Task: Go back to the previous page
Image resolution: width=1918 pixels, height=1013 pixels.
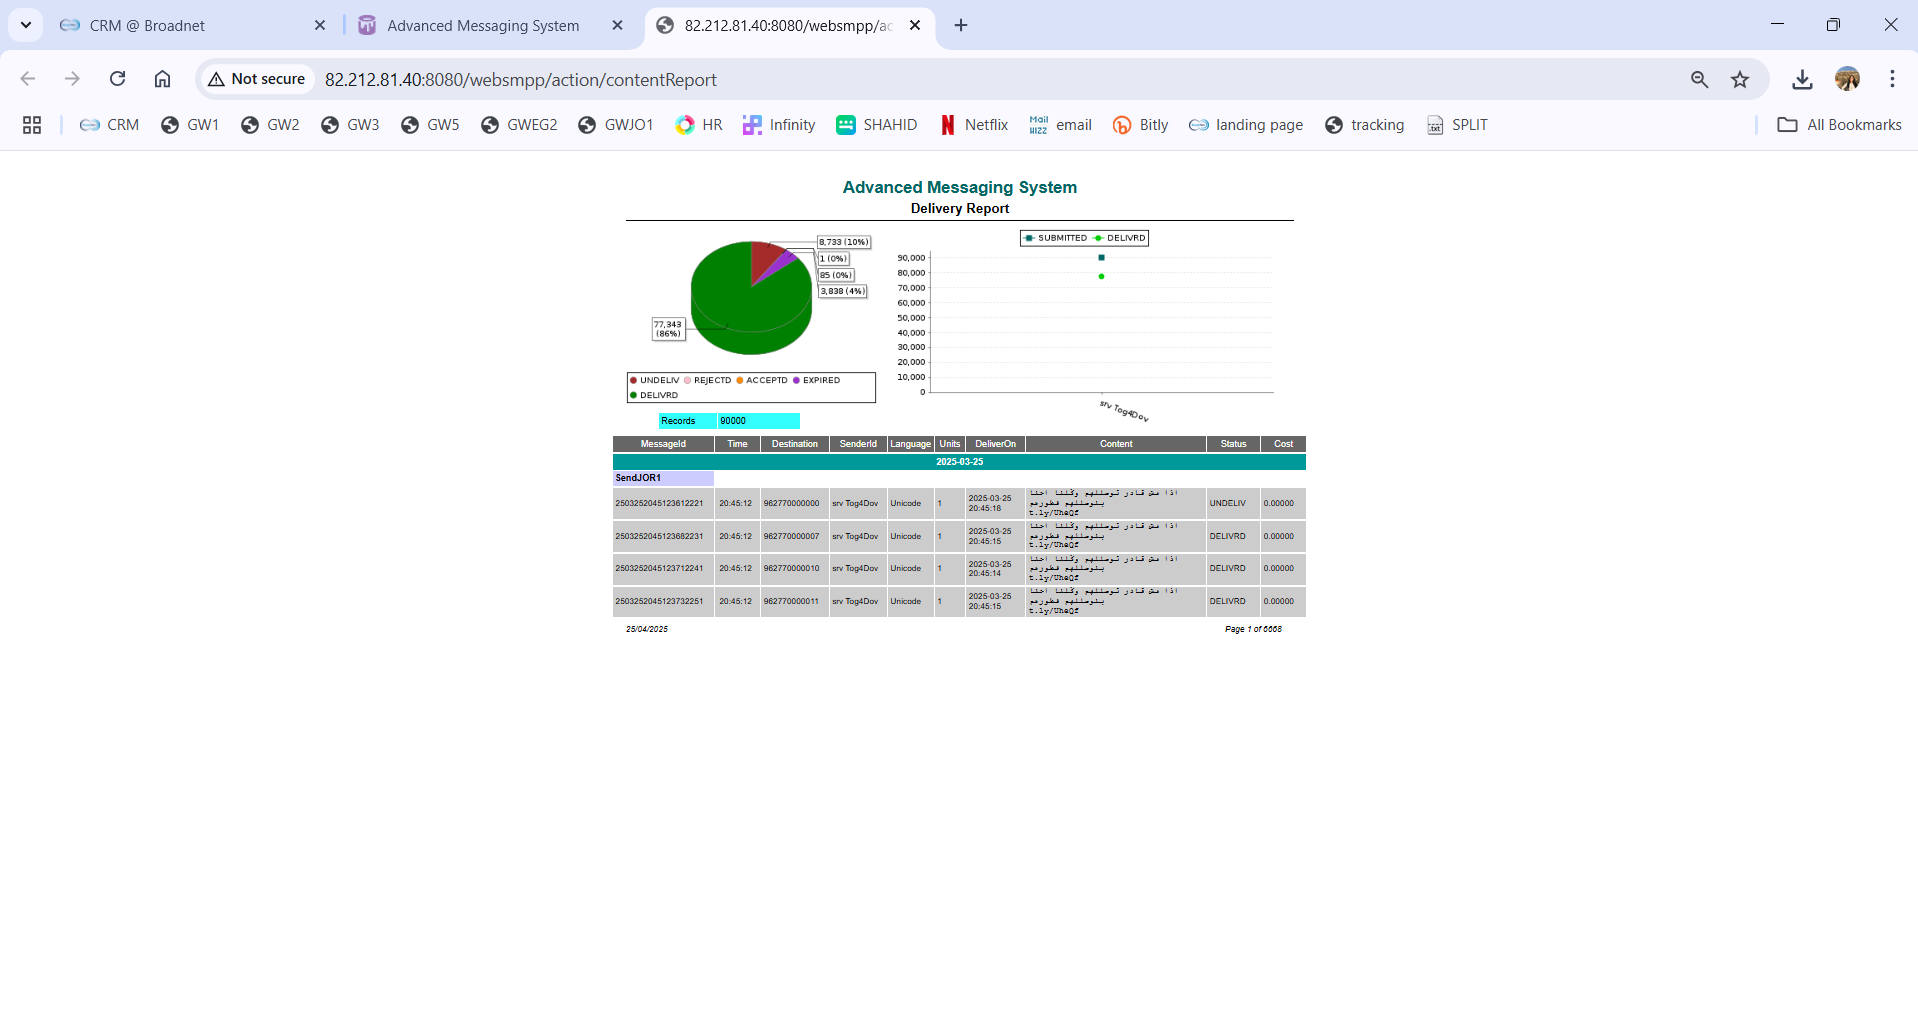Action: (x=28, y=79)
